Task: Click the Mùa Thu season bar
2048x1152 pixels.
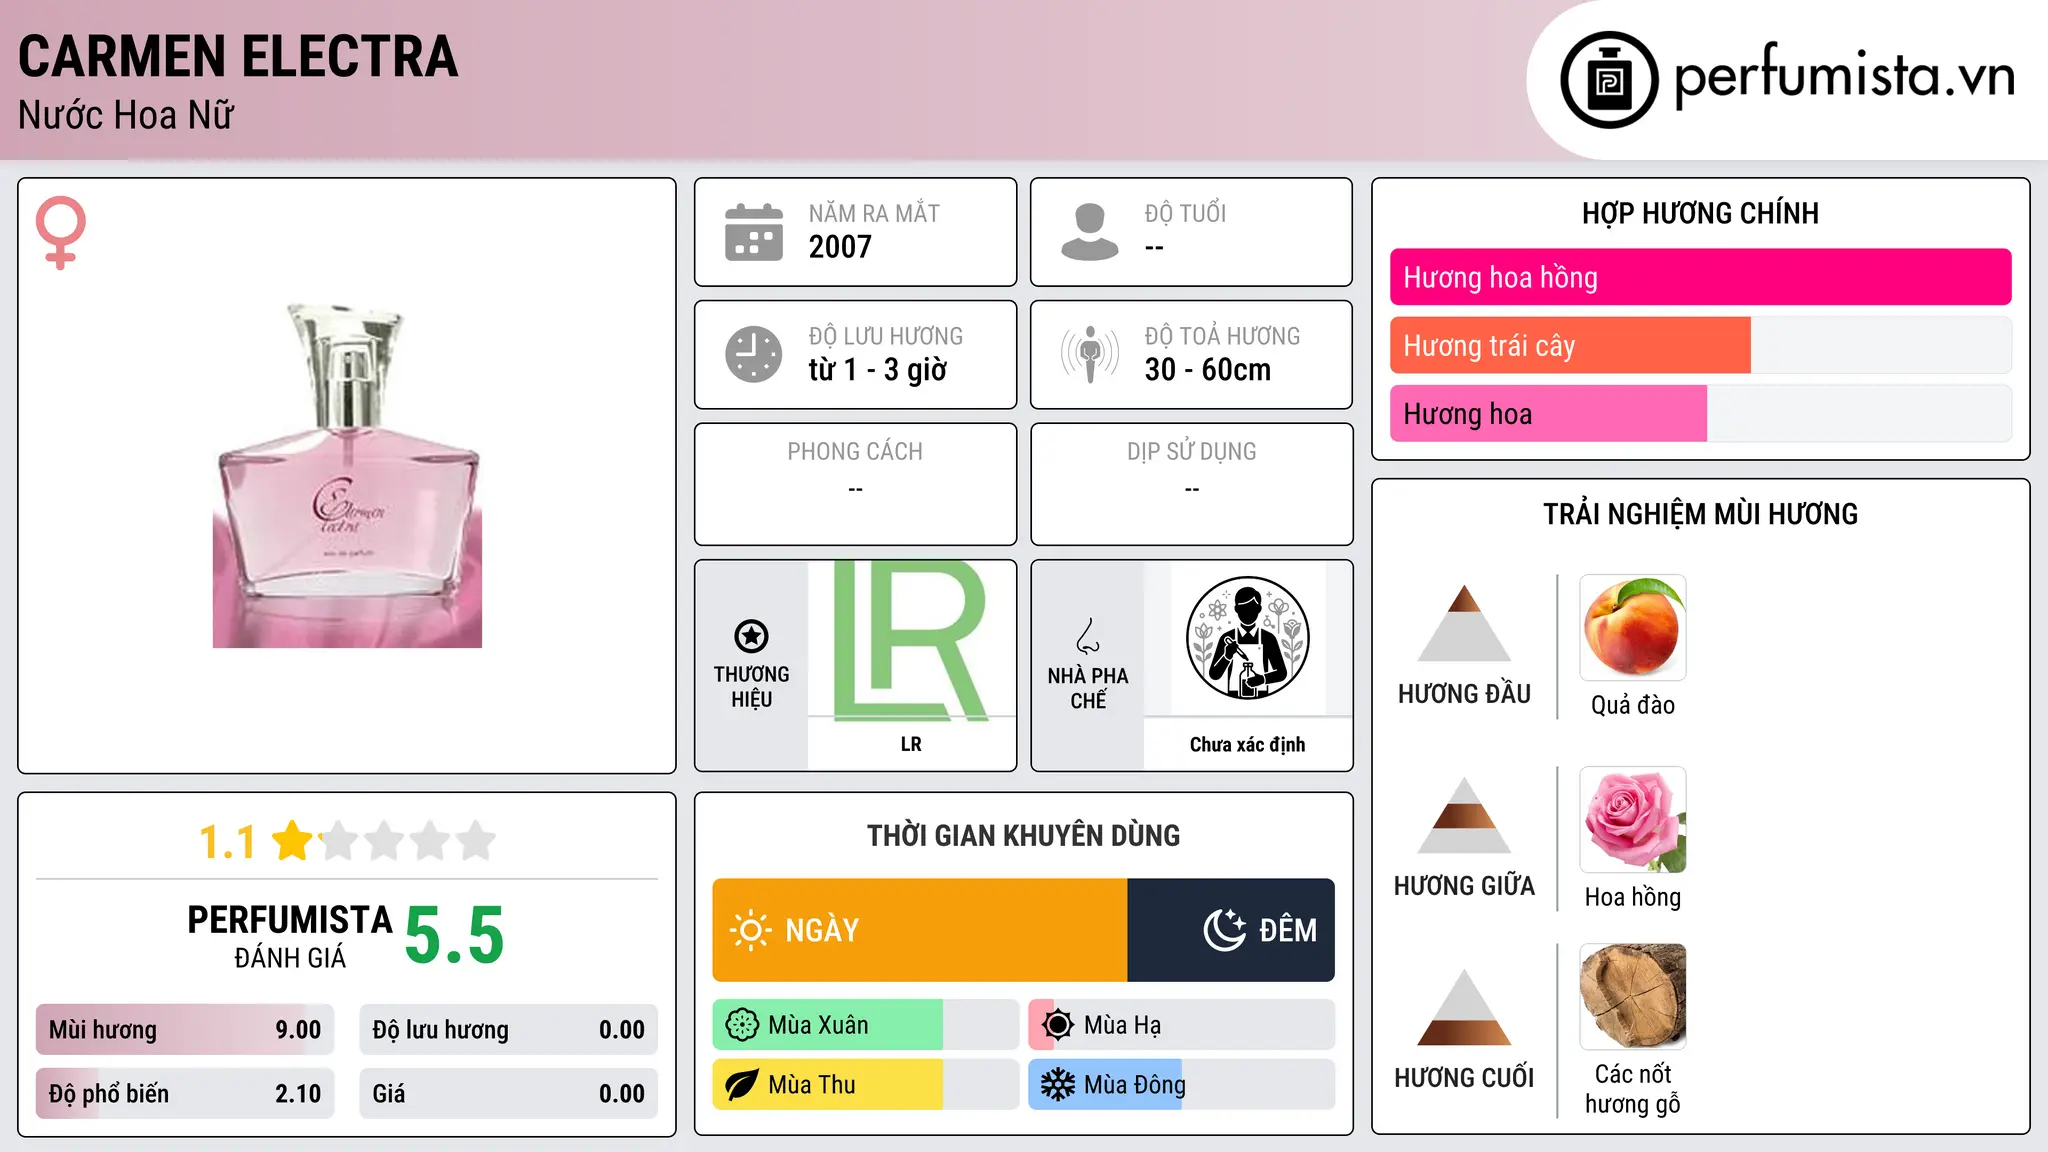Action: [x=866, y=1085]
